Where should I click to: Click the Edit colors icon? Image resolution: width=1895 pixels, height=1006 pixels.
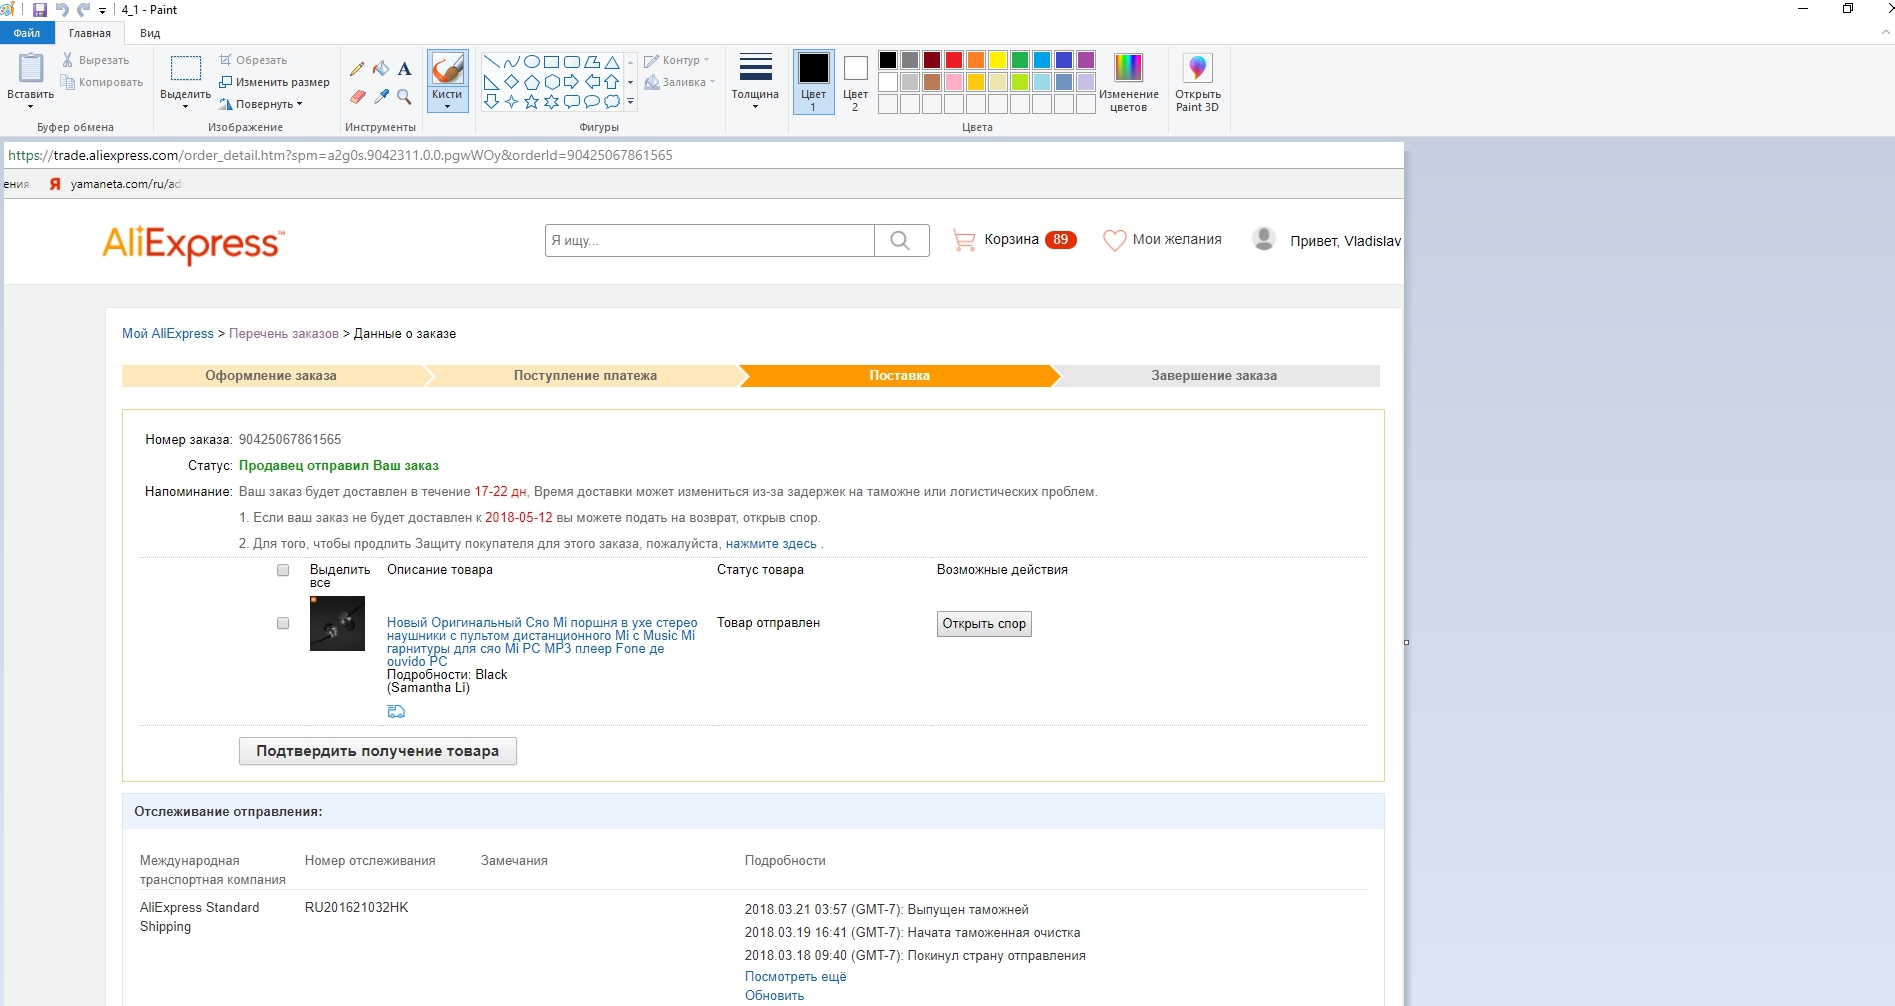[x=1128, y=82]
